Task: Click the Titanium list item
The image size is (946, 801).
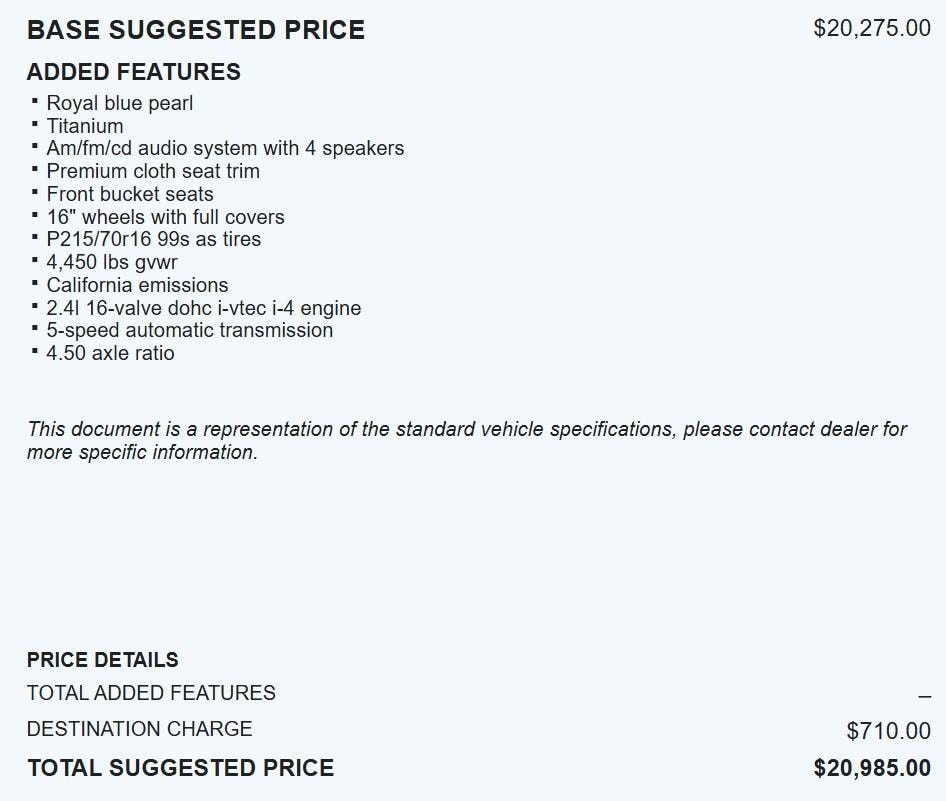Action: pyautogui.click(x=85, y=126)
